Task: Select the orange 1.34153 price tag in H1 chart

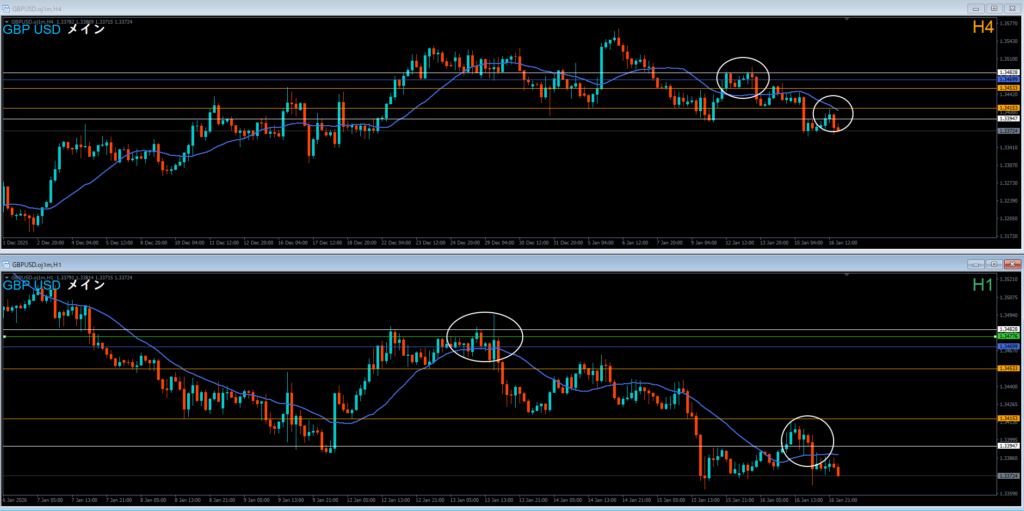Action: point(1007,418)
